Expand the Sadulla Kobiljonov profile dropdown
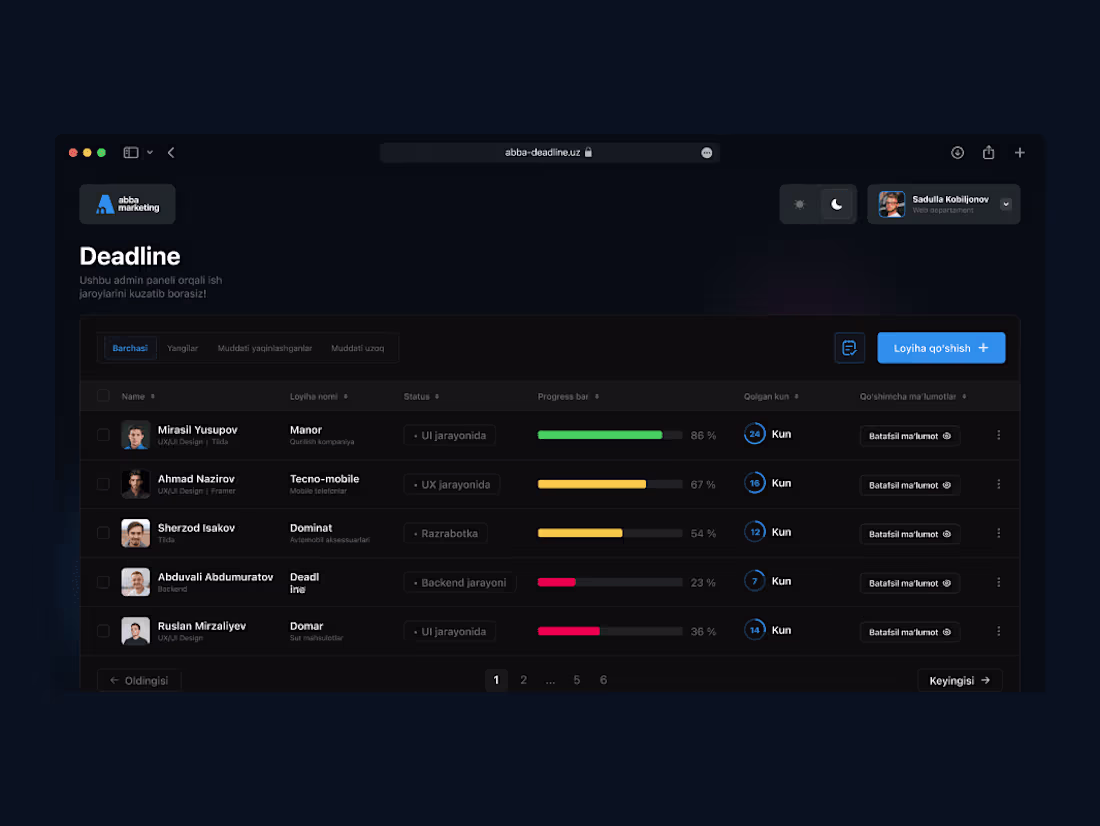 pos(1005,203)
